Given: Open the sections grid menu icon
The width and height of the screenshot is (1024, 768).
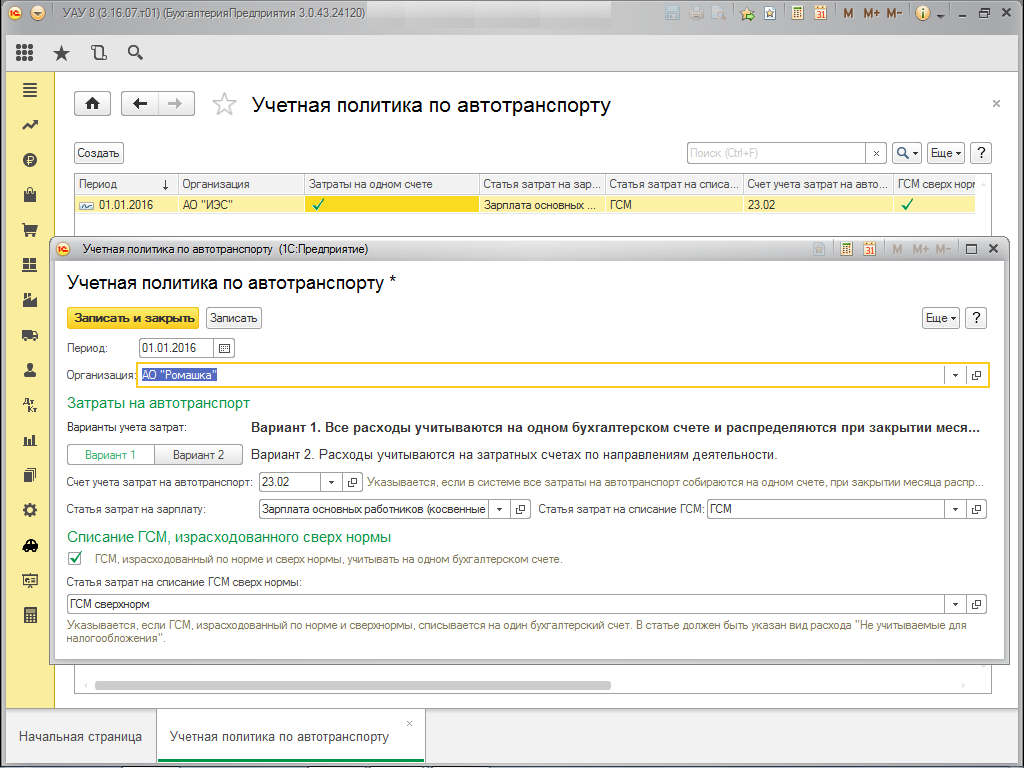Looking at the screenshot, I should (25, 53).
